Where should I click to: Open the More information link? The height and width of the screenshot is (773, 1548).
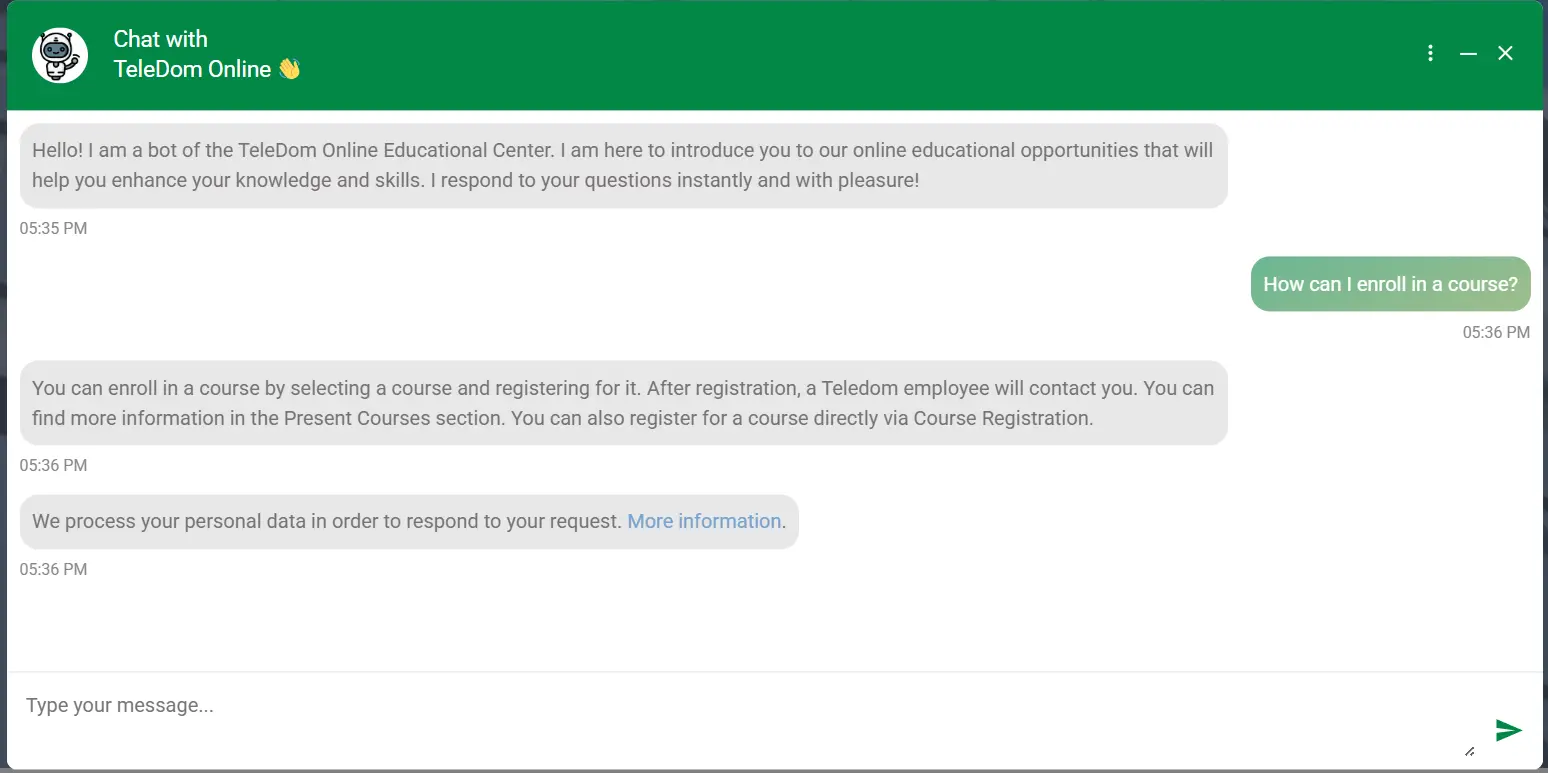(x=704, y=521)
